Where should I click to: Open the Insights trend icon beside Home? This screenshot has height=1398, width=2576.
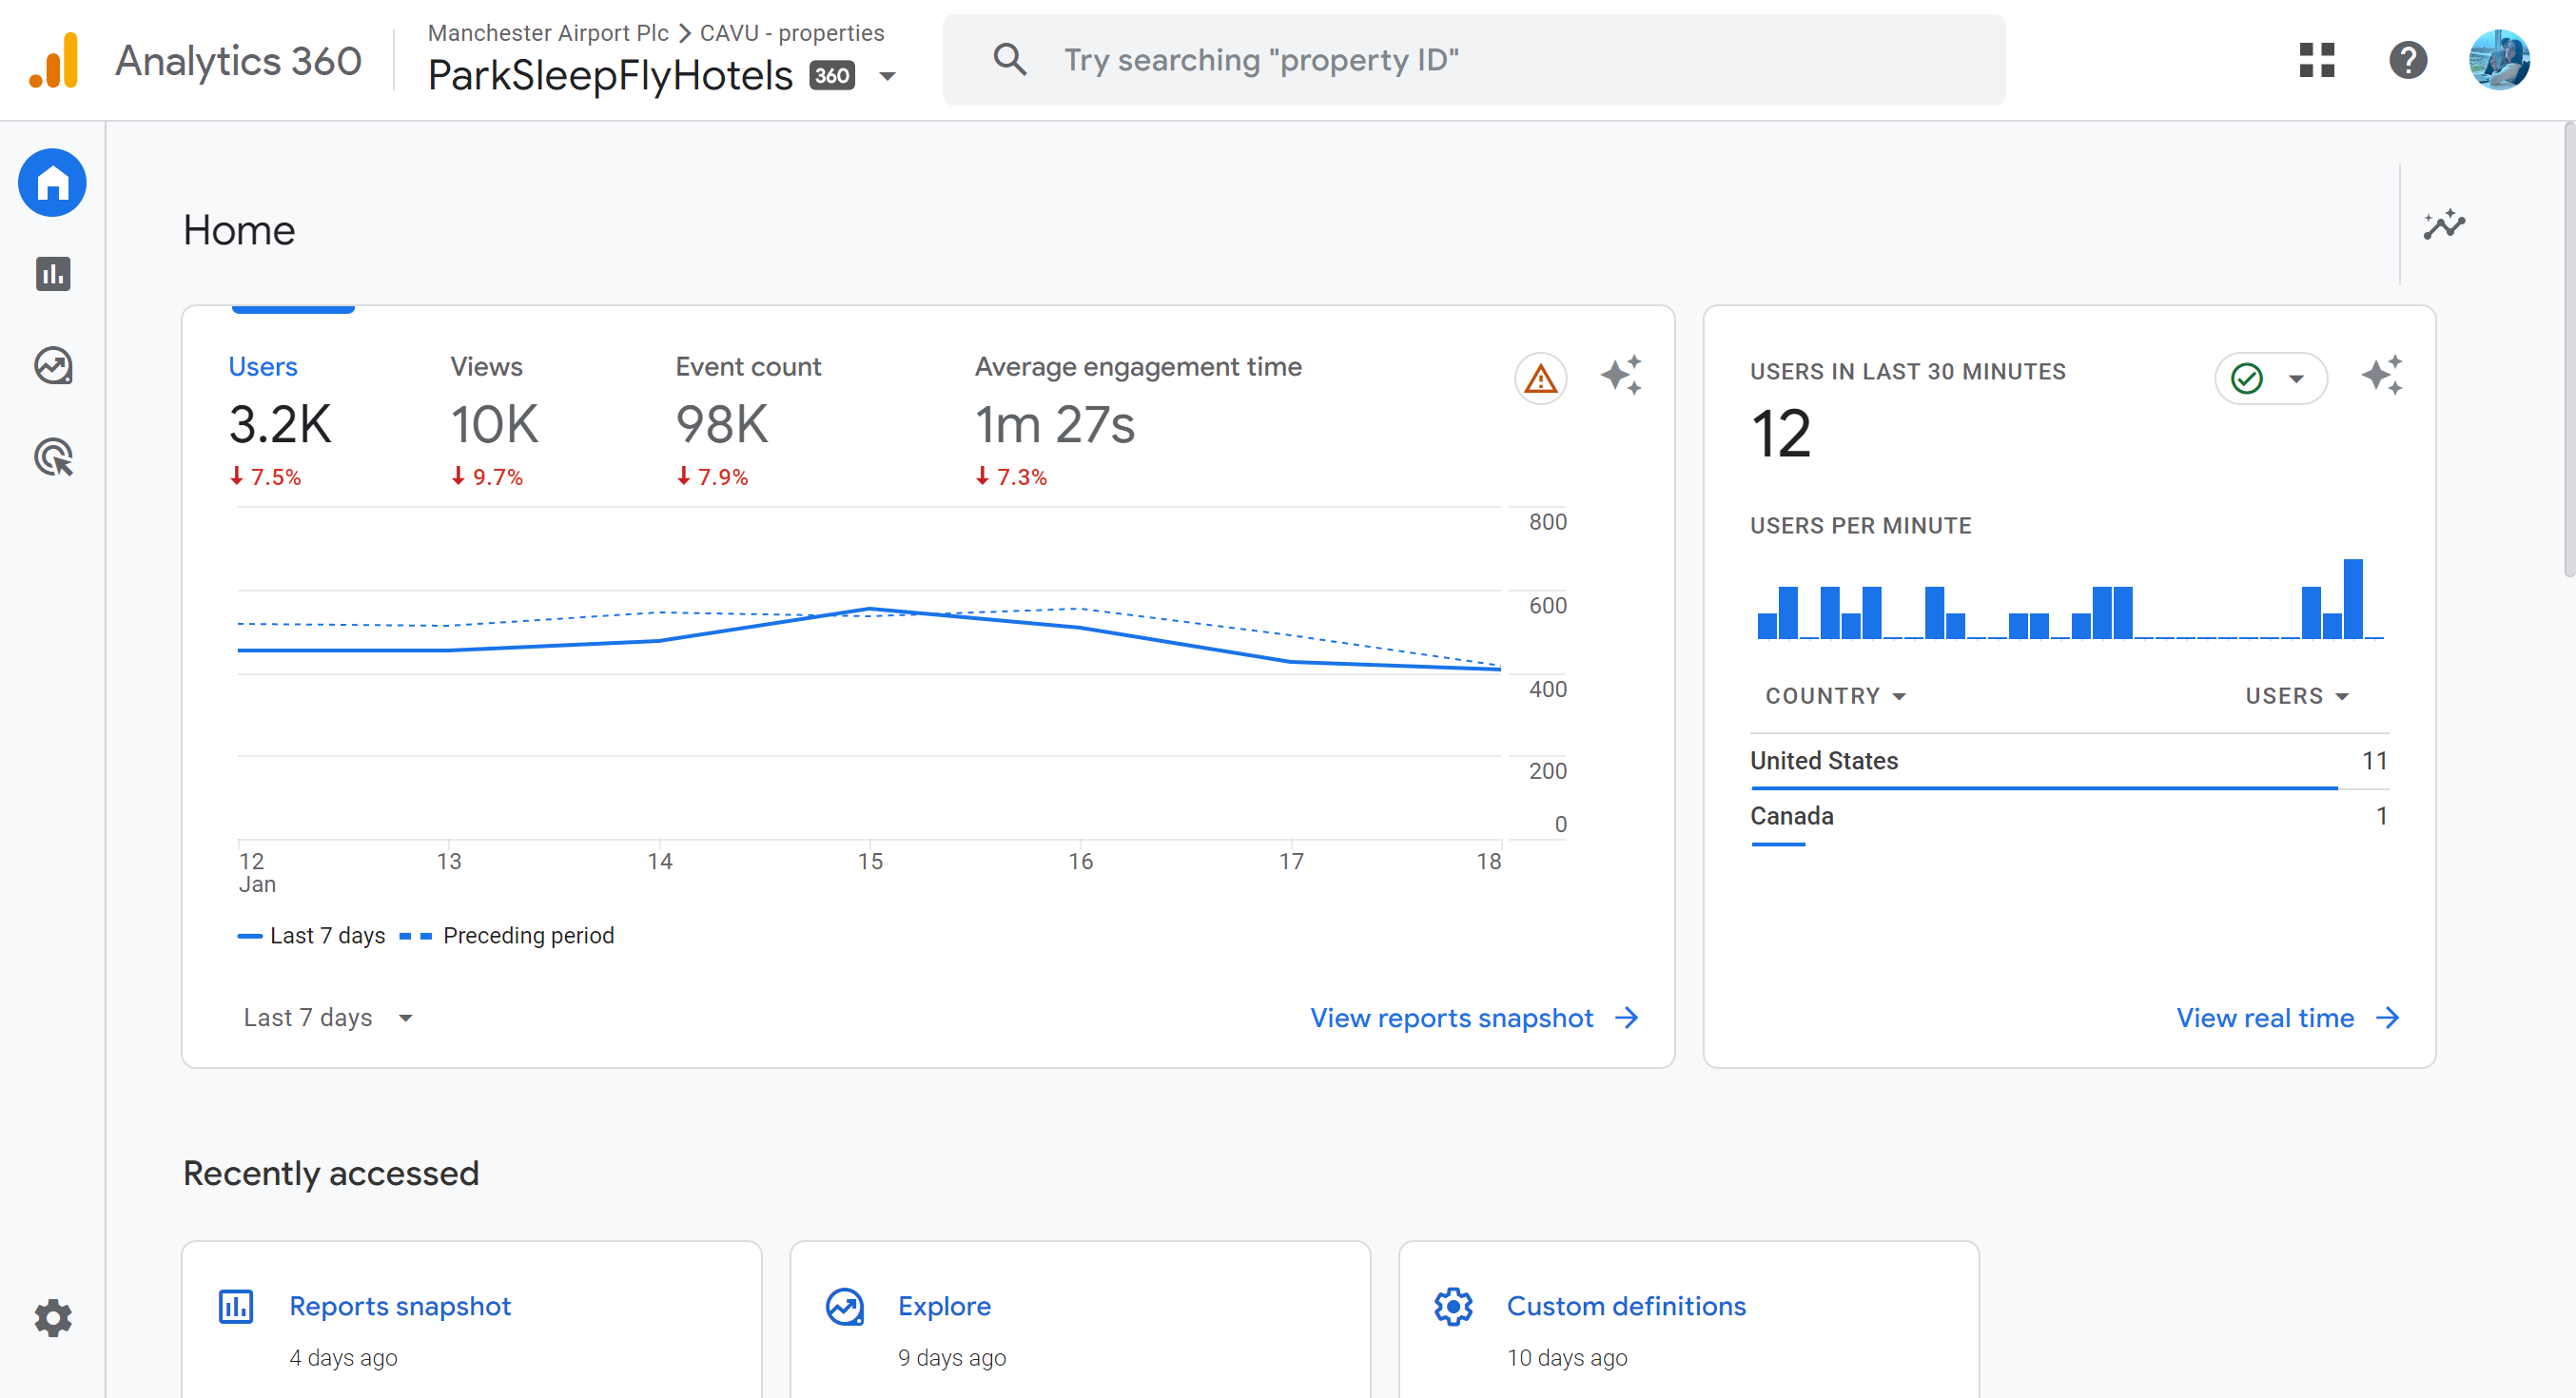[x=2443, y=225]
